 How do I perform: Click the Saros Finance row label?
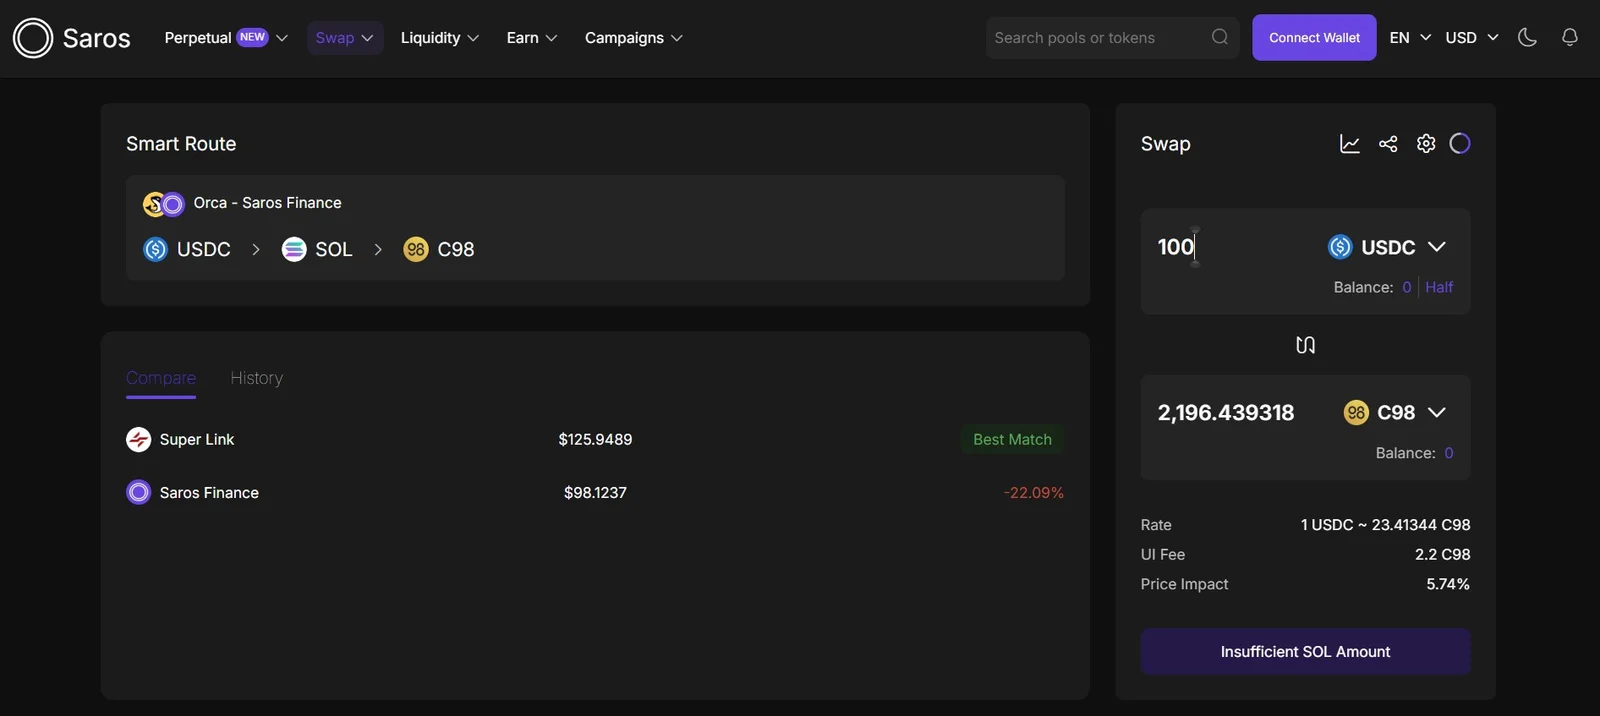(209, 492)
